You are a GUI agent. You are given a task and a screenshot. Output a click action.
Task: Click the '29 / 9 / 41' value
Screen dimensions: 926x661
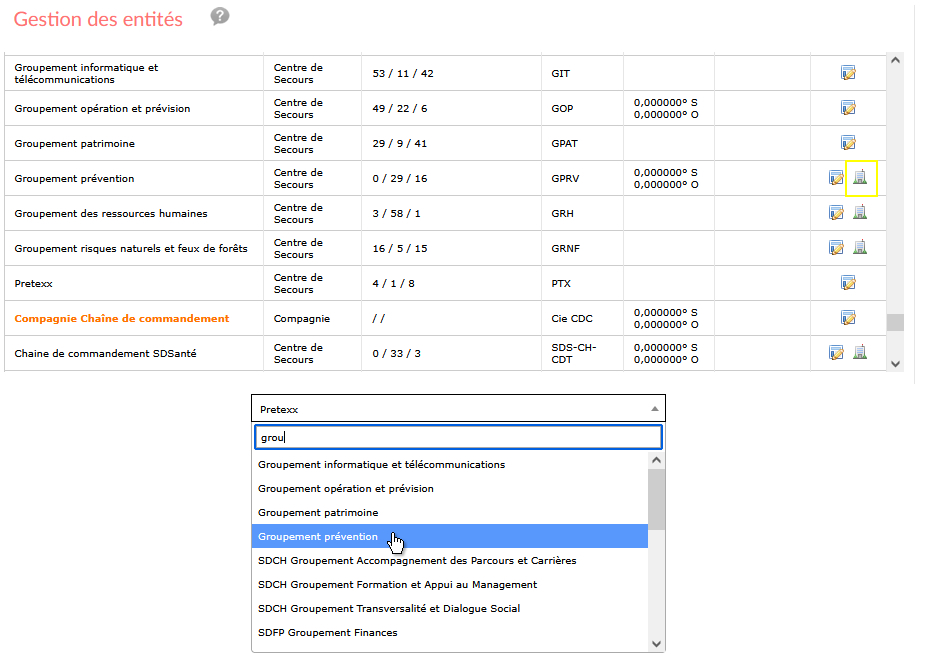[400, 144]
